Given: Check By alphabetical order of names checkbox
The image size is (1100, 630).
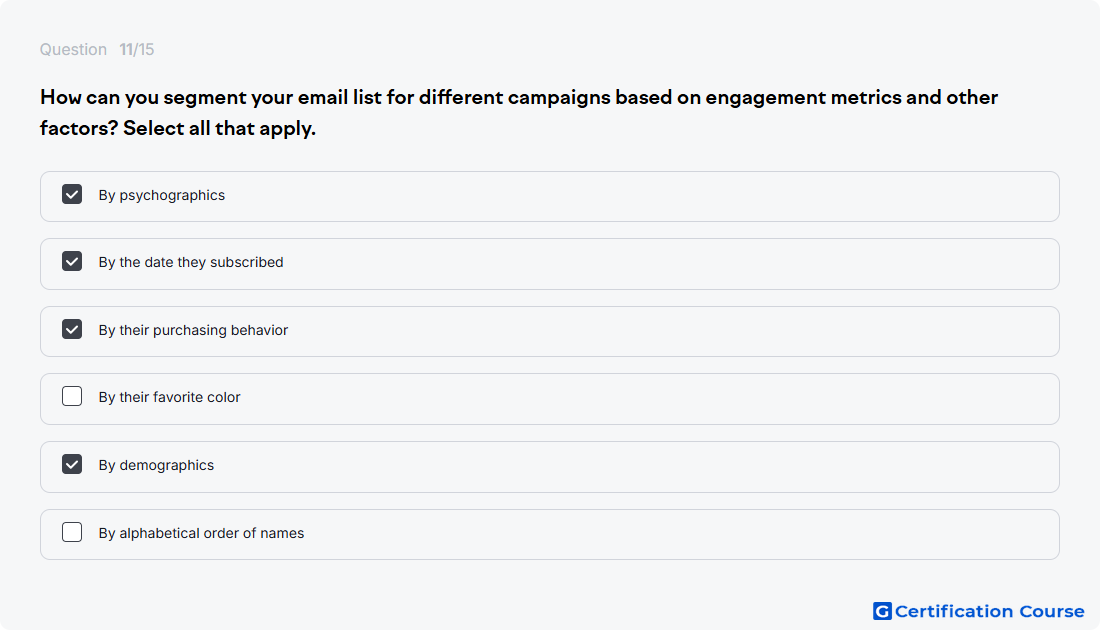Looking at the screenshot, I should 72,532.
